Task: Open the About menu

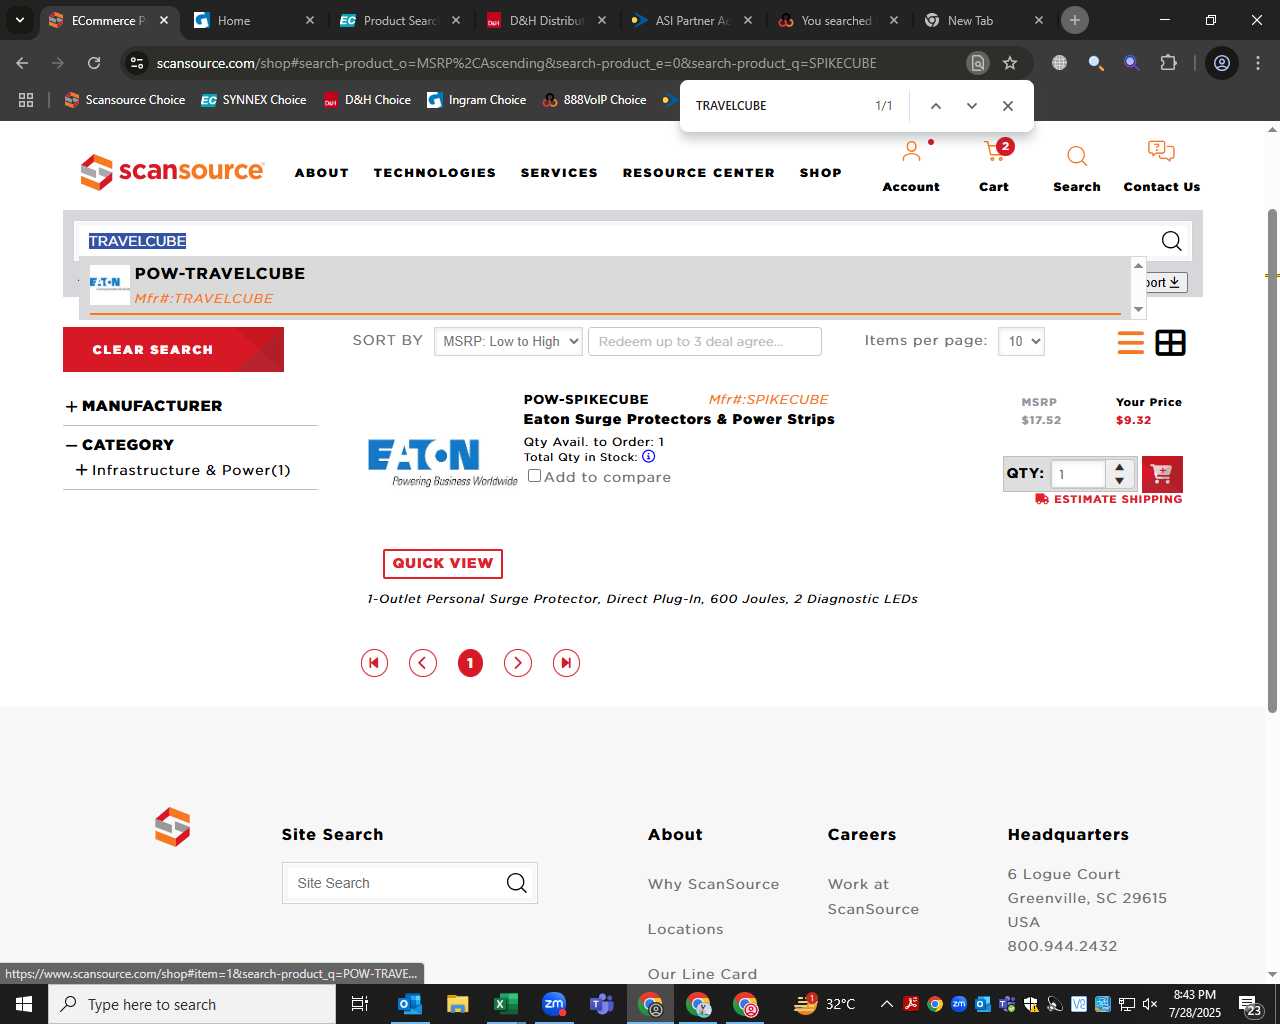Action: point(322,173)
